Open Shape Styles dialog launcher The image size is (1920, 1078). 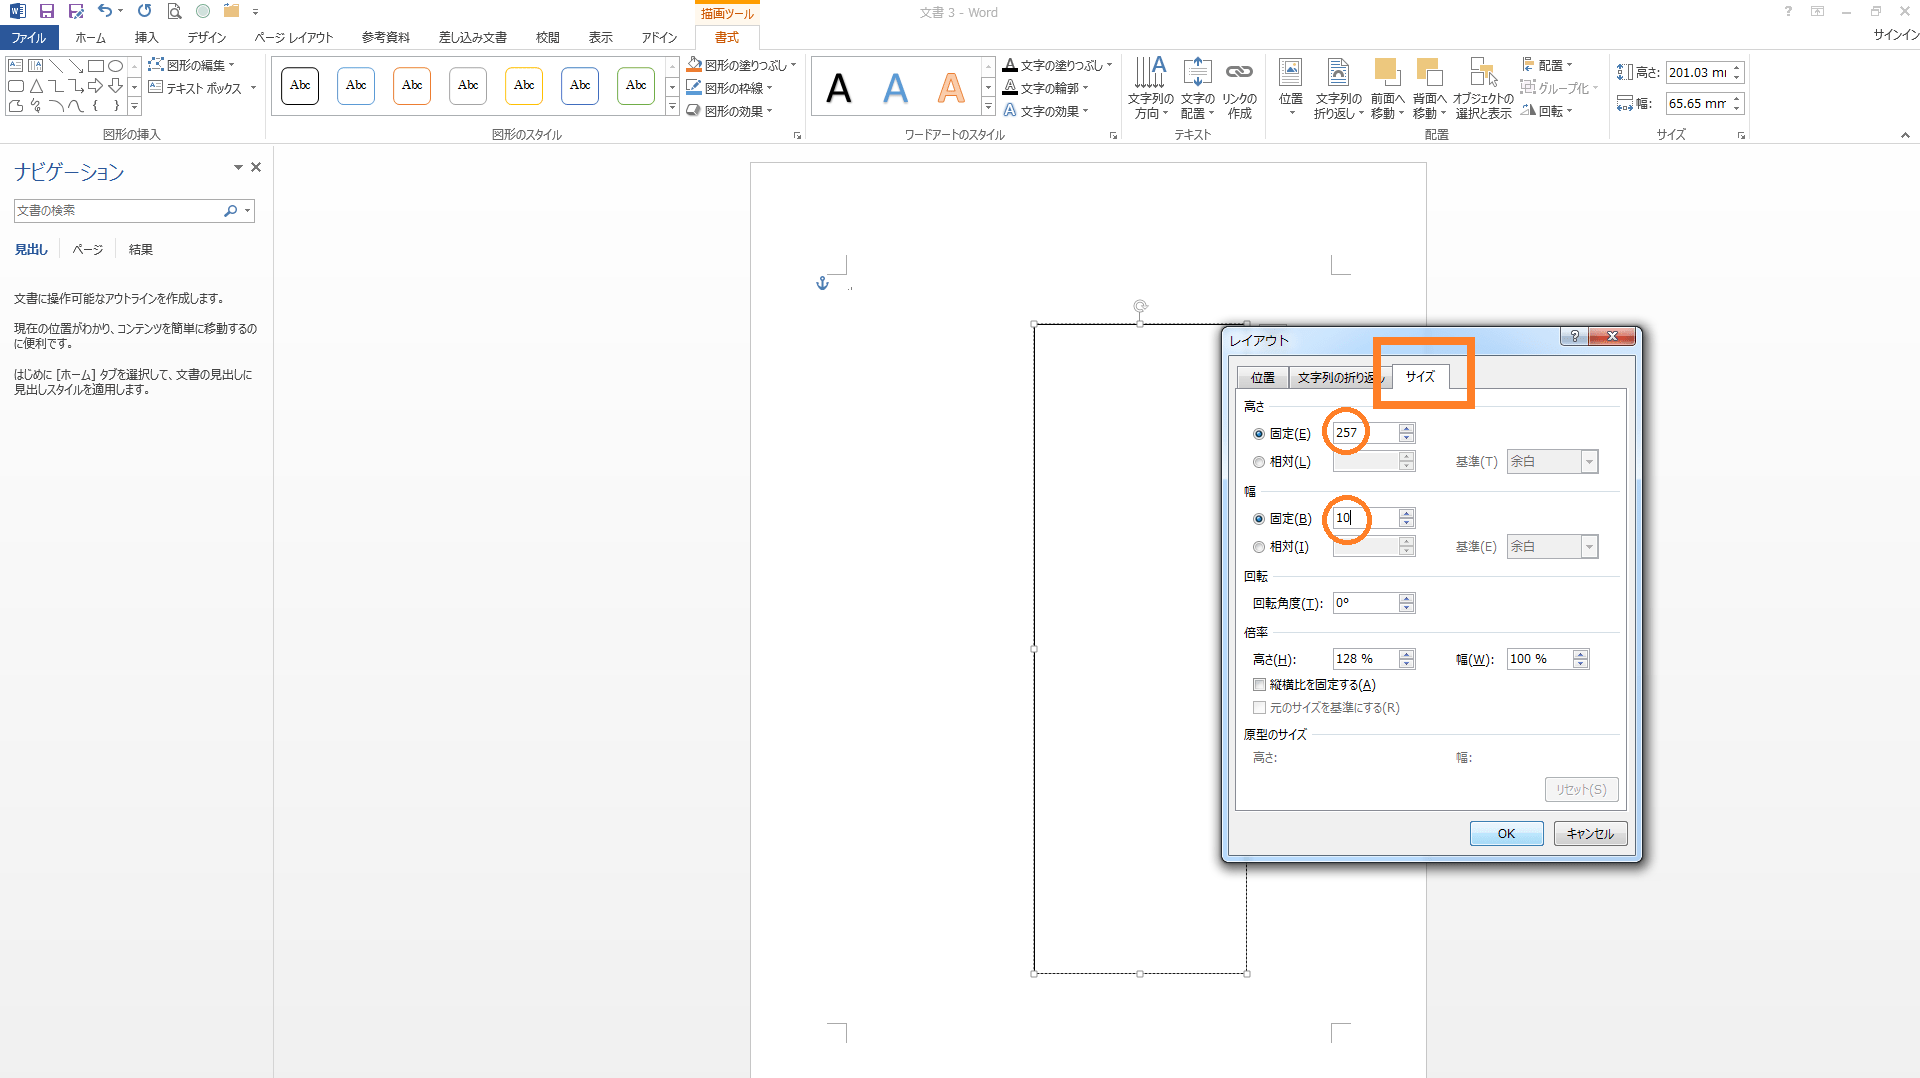click(797, 135)
